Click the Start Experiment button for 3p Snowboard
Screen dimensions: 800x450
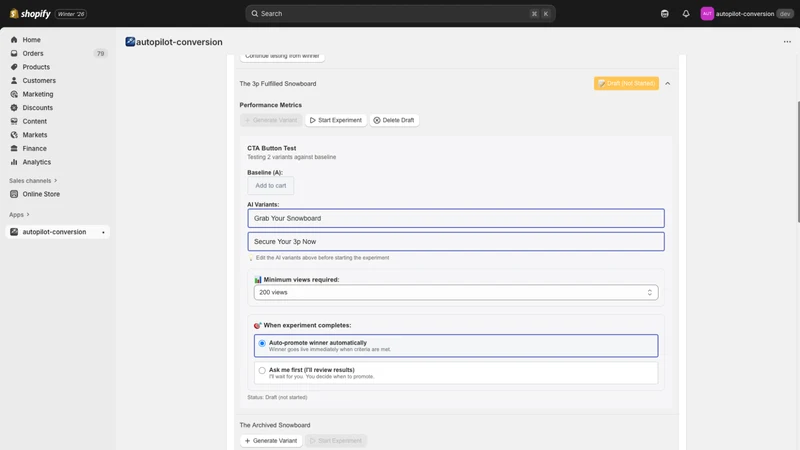(x=336, y=120)
